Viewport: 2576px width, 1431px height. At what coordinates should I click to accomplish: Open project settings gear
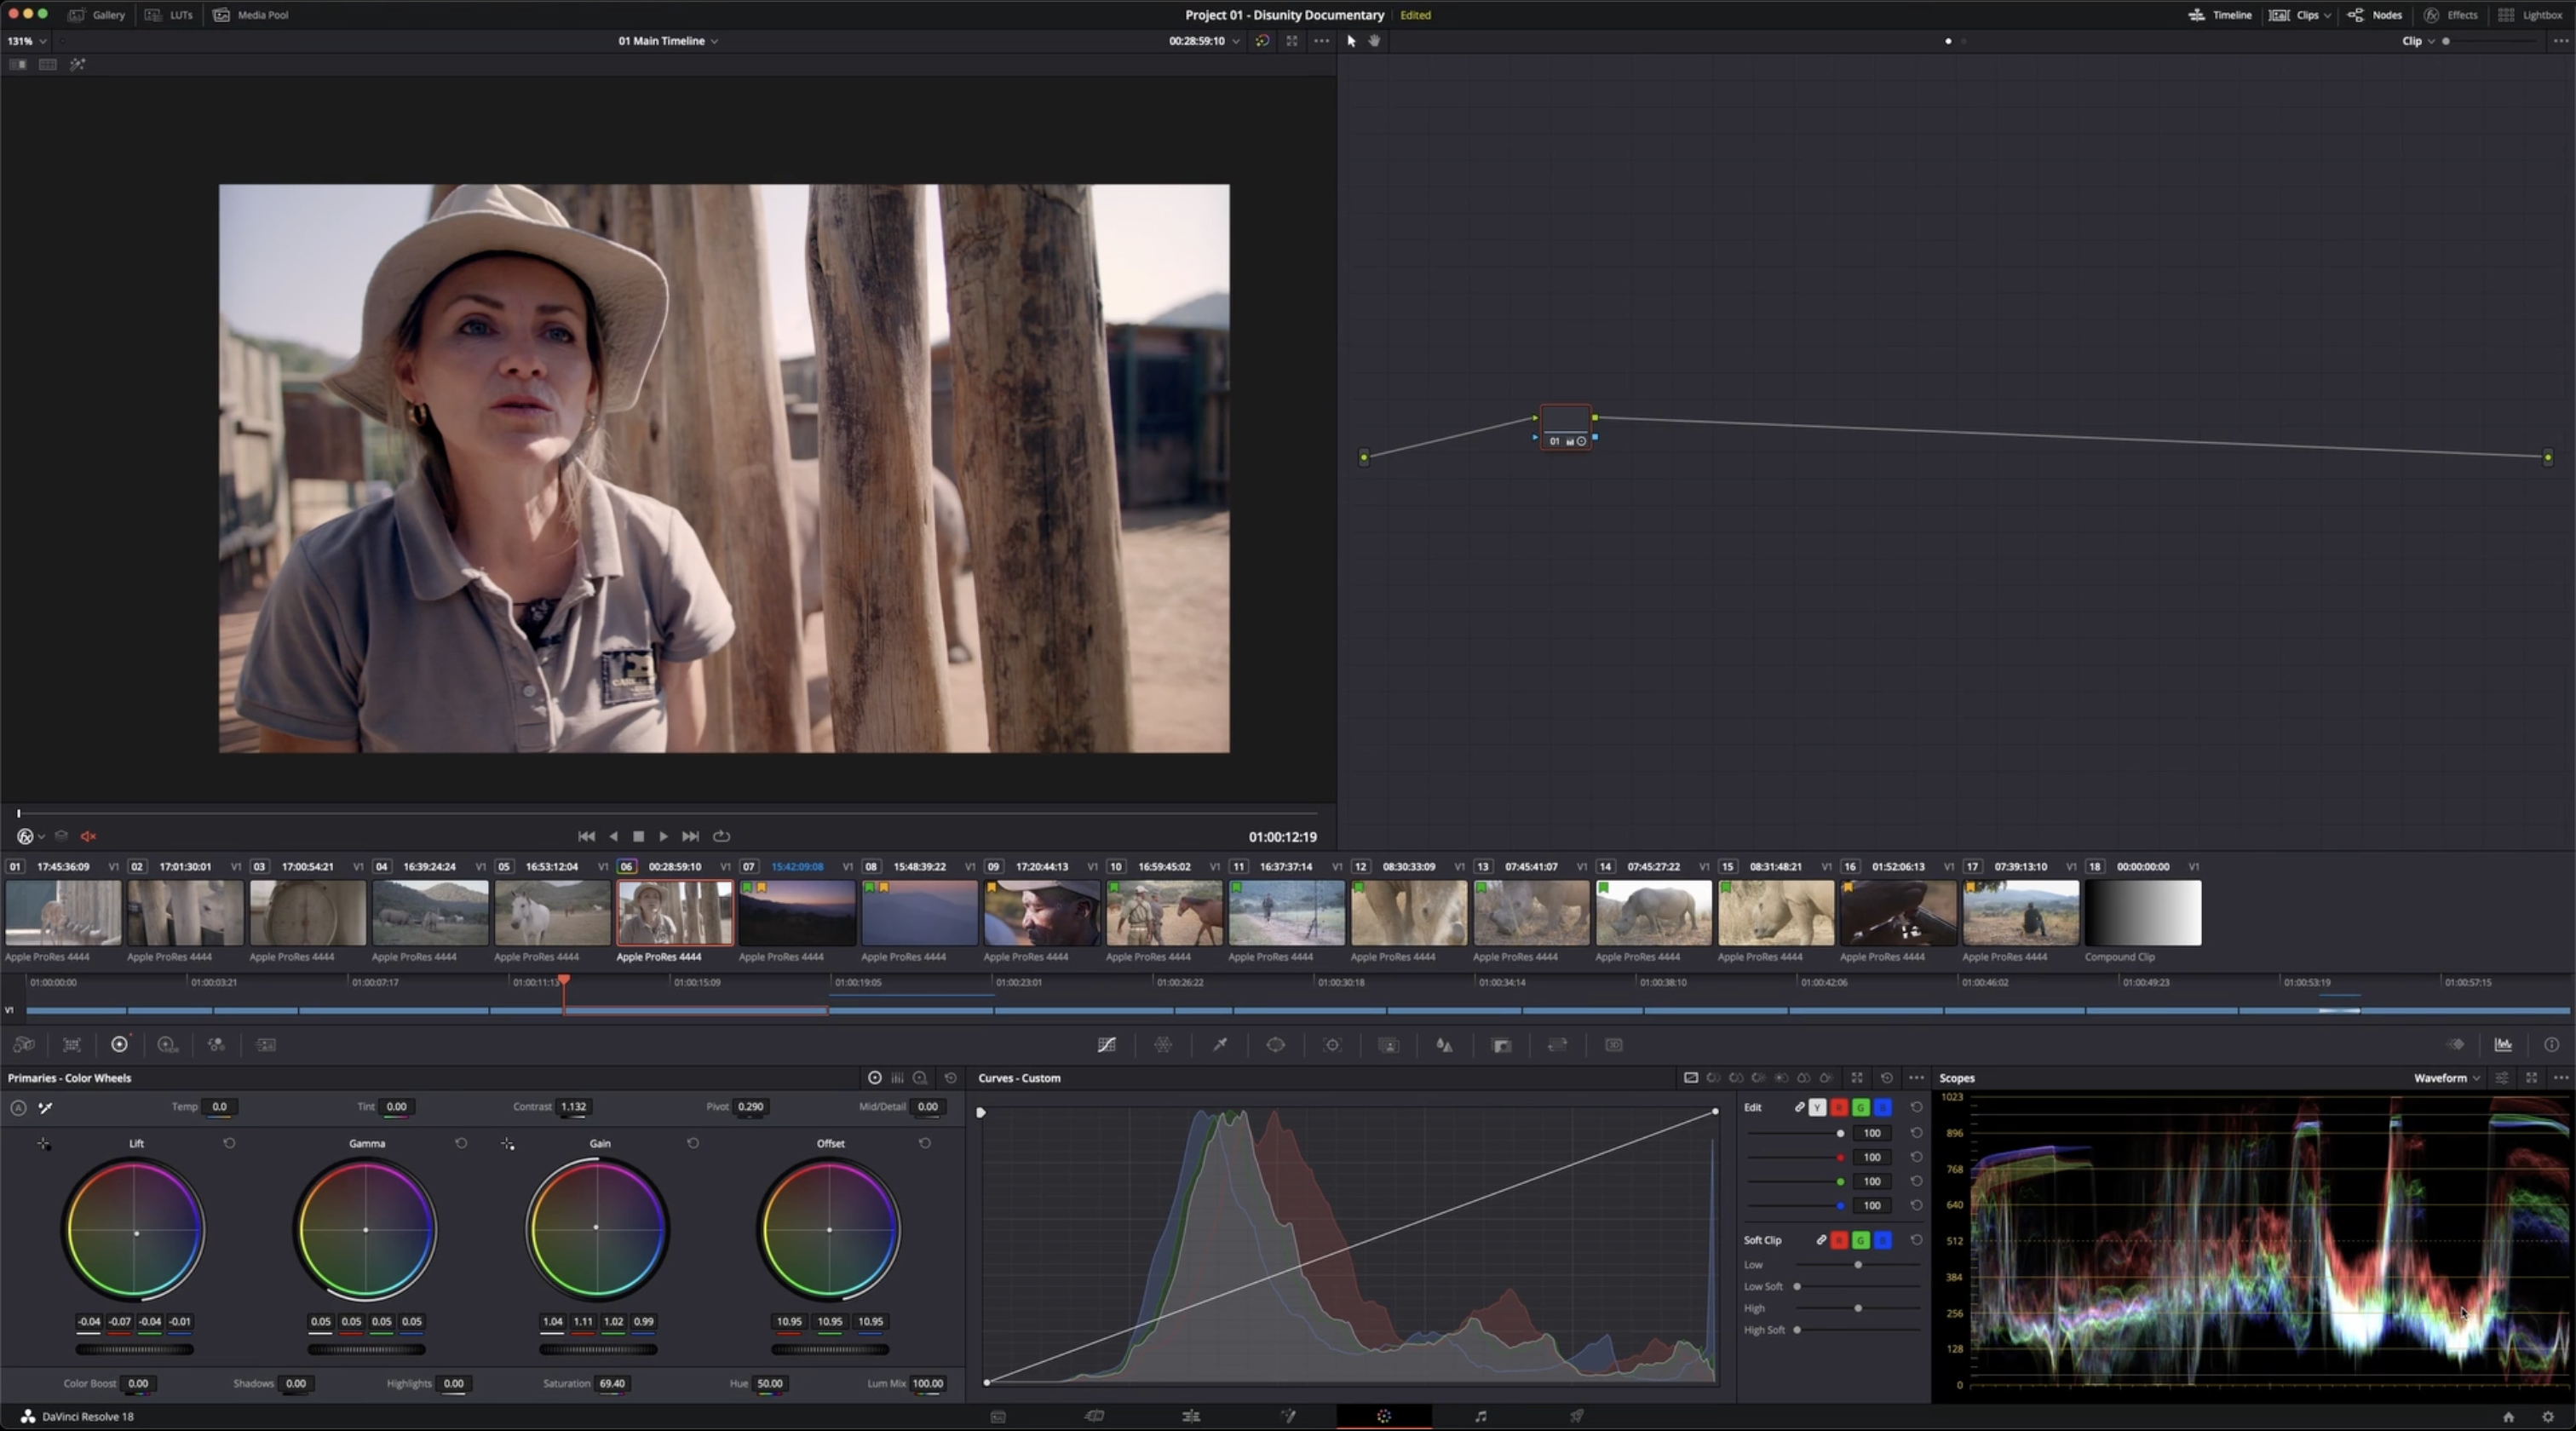tap(2547, 1416)
